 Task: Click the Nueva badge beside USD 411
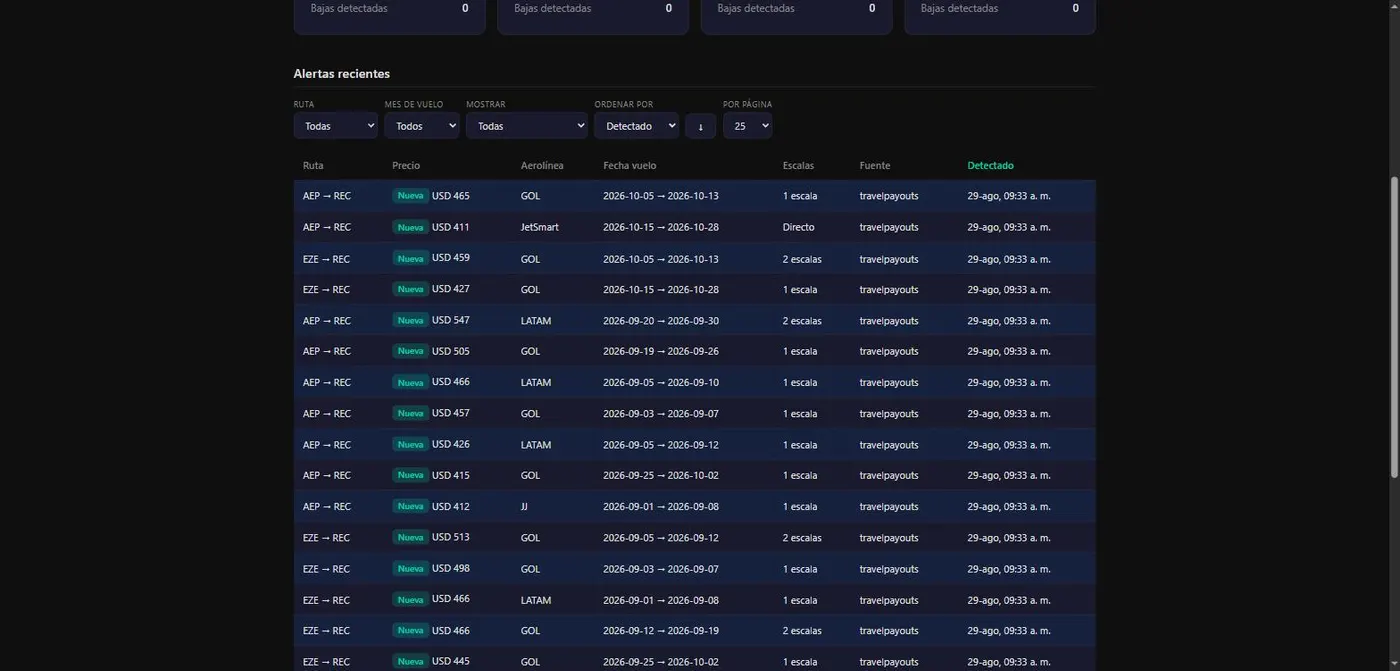tap(410, 227)
